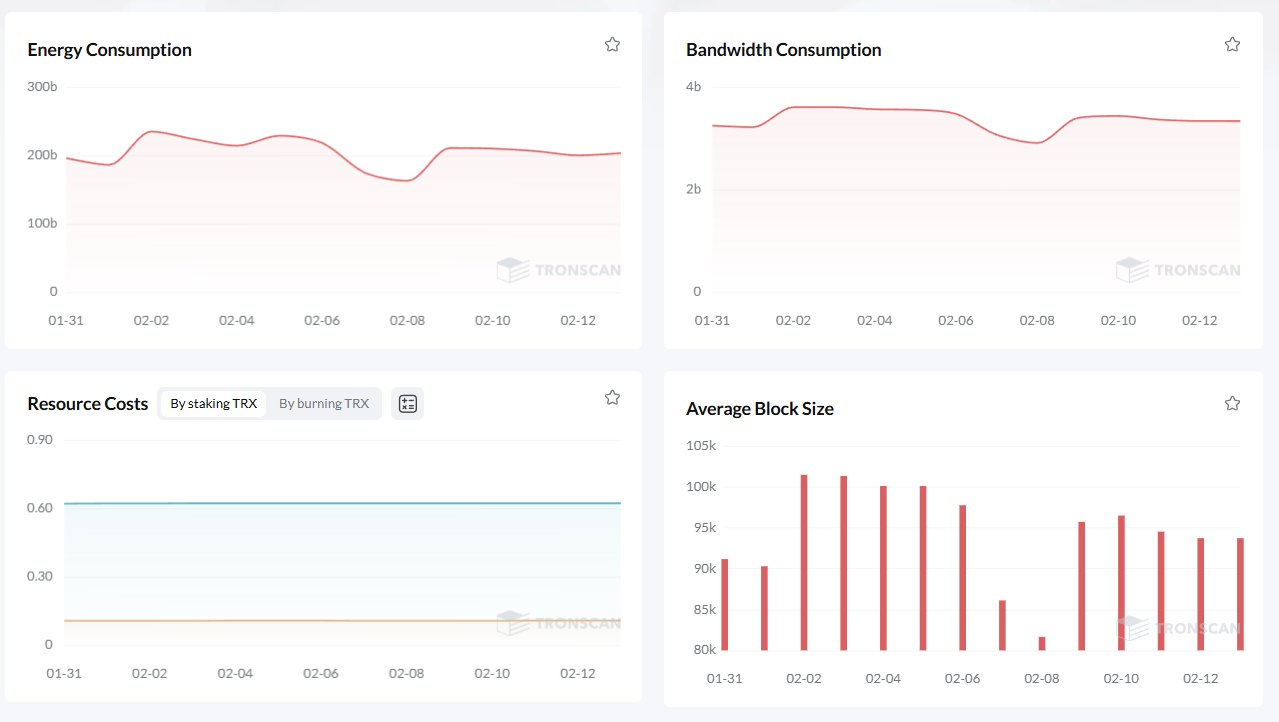Bookmark Average Block Size using star icon
This screenshot has height=722, width=1279.
click(1232, 403)
